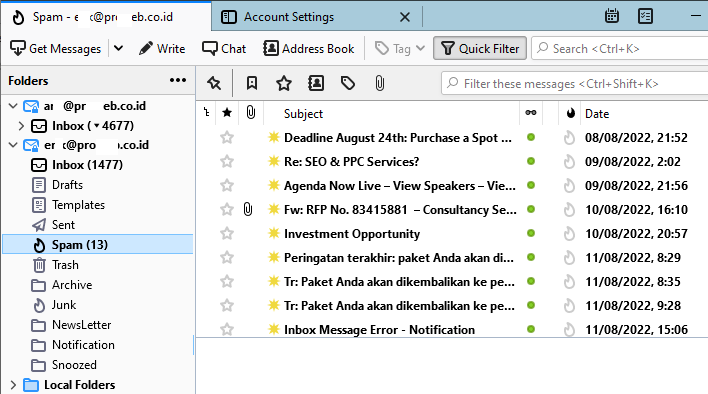Screen dimensions: 708x394
Task: Toggle junk flame for Inbox Message Error
Action: point(569,329)
